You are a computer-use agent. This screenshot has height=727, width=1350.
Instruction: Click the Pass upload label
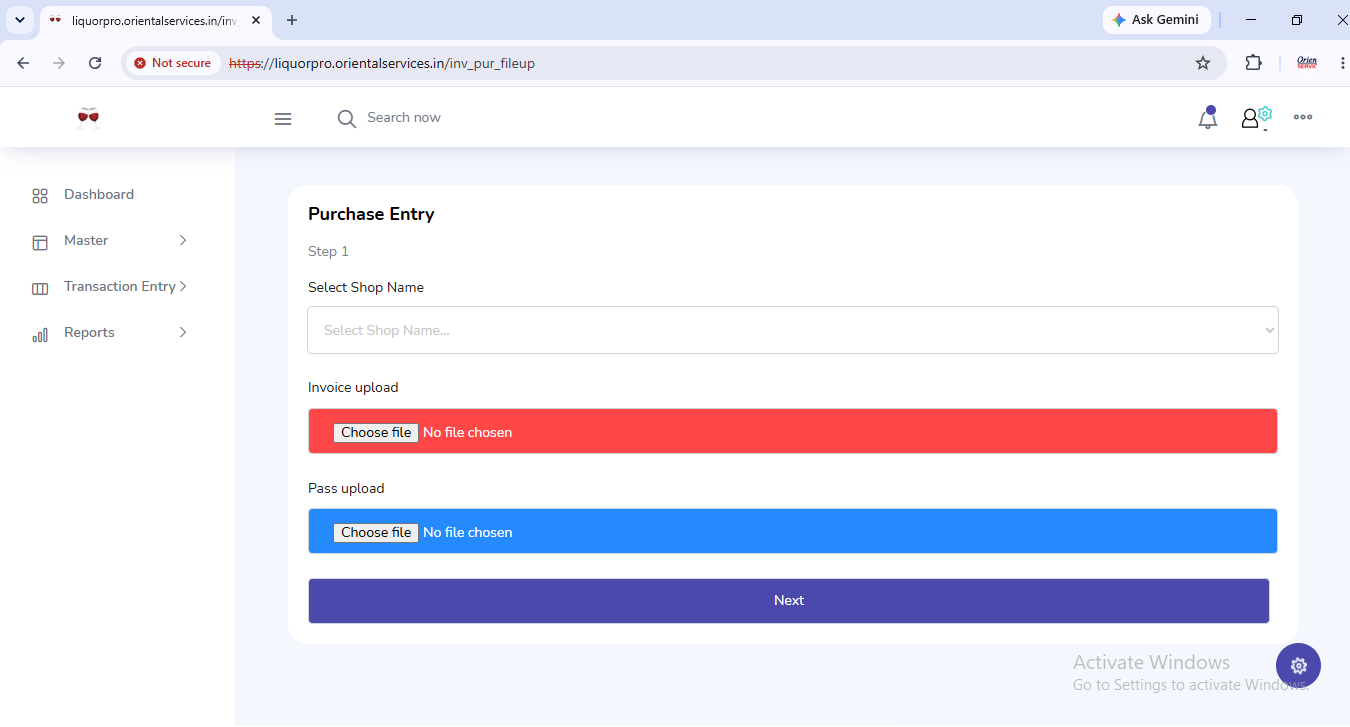point(346,489)
